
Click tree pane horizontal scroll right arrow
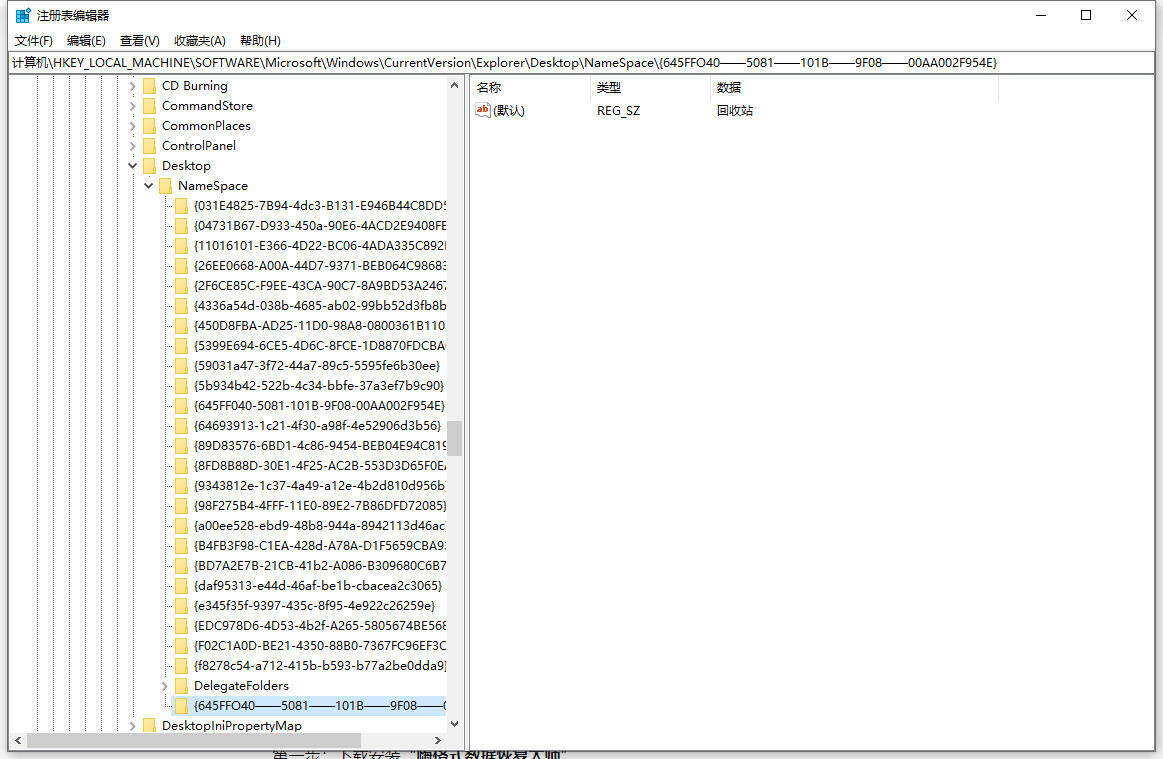coord(438,740)
